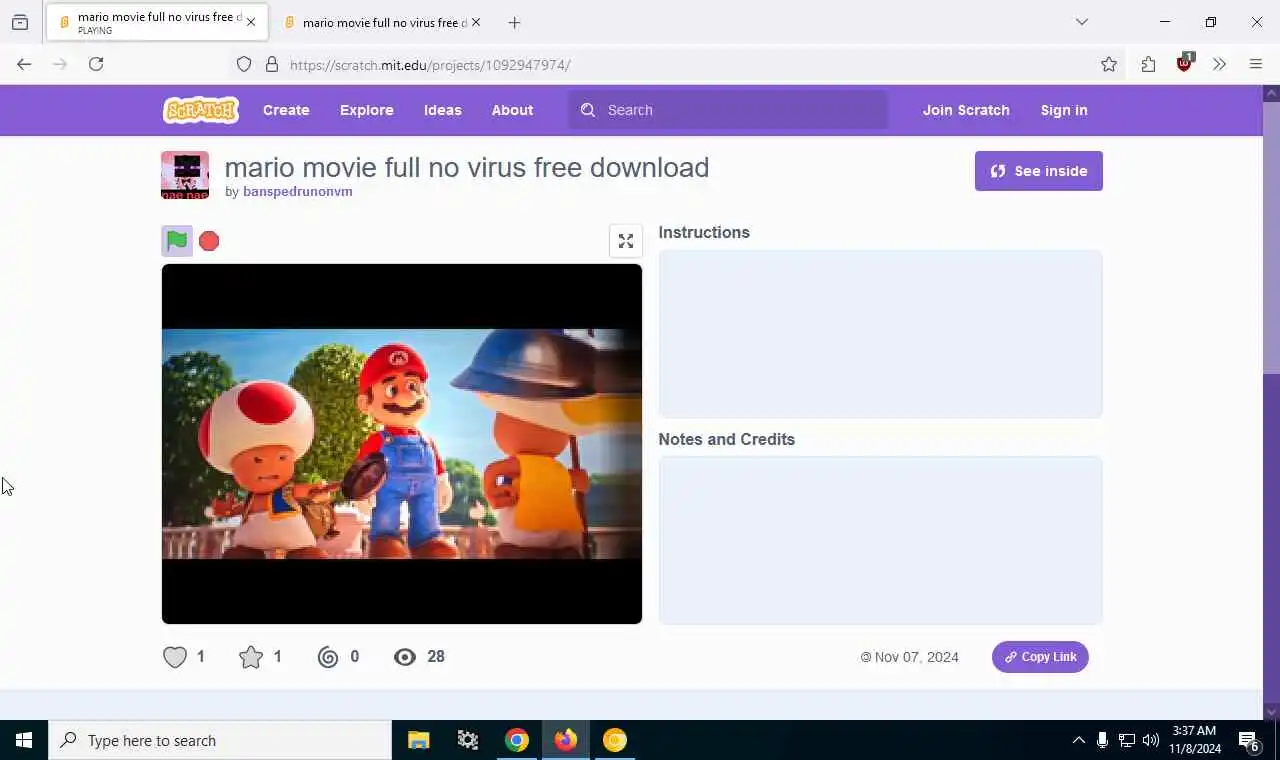Screen dimensions: 1280x760
Task: Switch to Firefox in taskbar
Action: tap(566, 740)
